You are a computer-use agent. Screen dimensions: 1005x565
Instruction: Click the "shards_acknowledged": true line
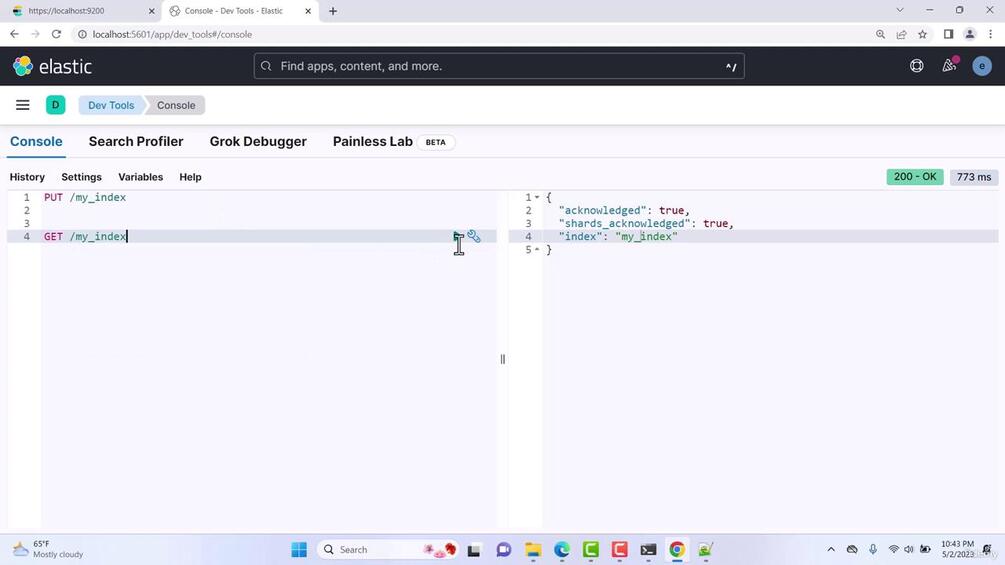click(x=645, y=224)
